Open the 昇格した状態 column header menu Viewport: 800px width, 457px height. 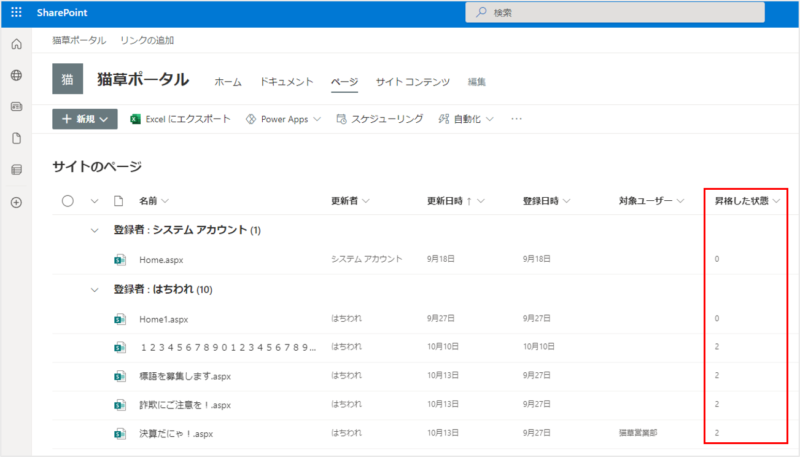pyautogui.click(x=747, y=201)
